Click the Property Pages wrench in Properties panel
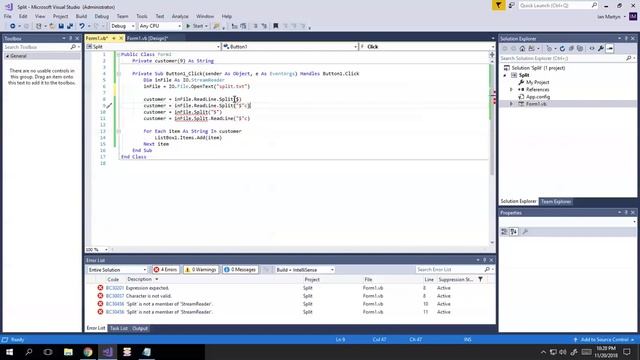 [525, 232]
